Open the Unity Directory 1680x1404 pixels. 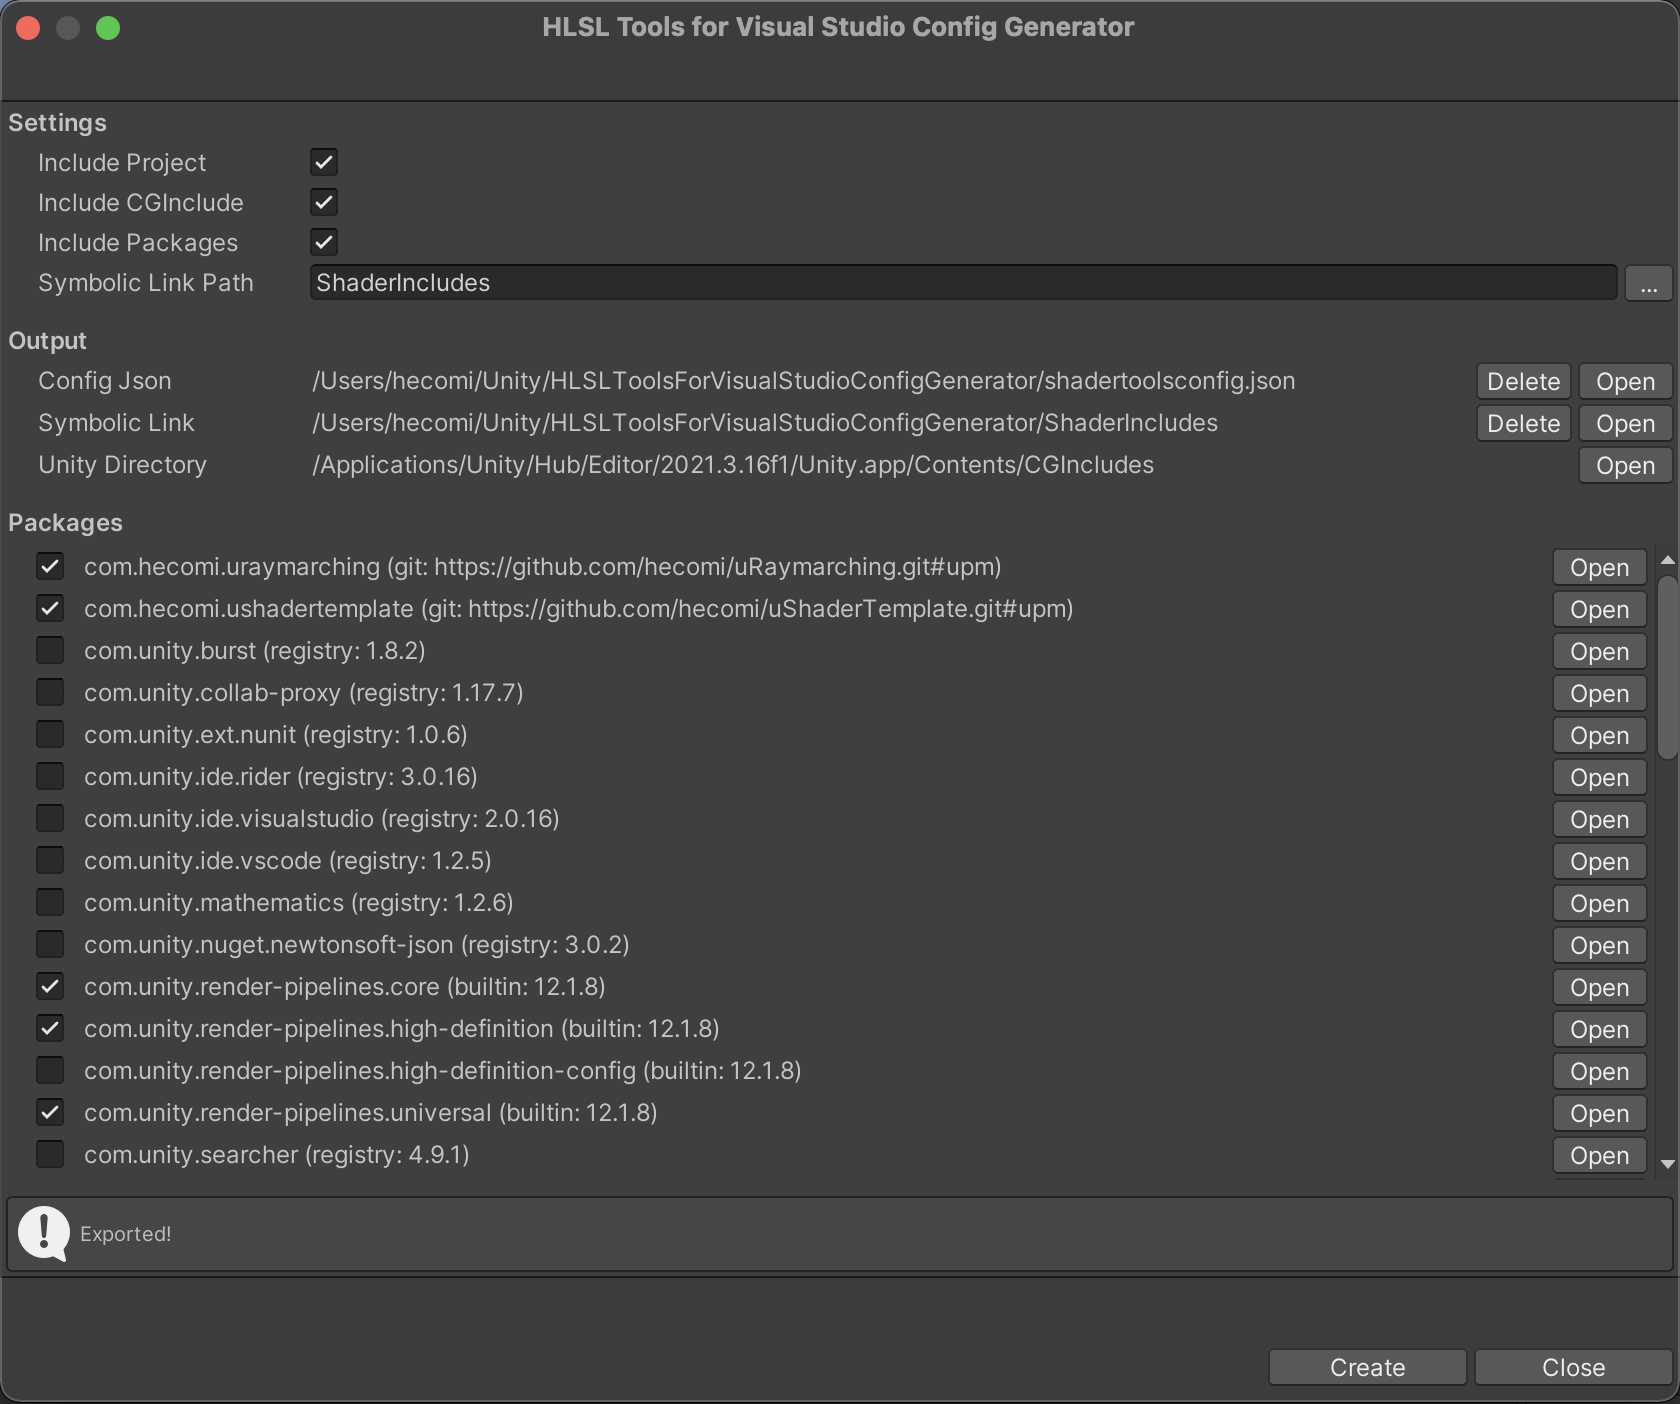[1623, 464]
